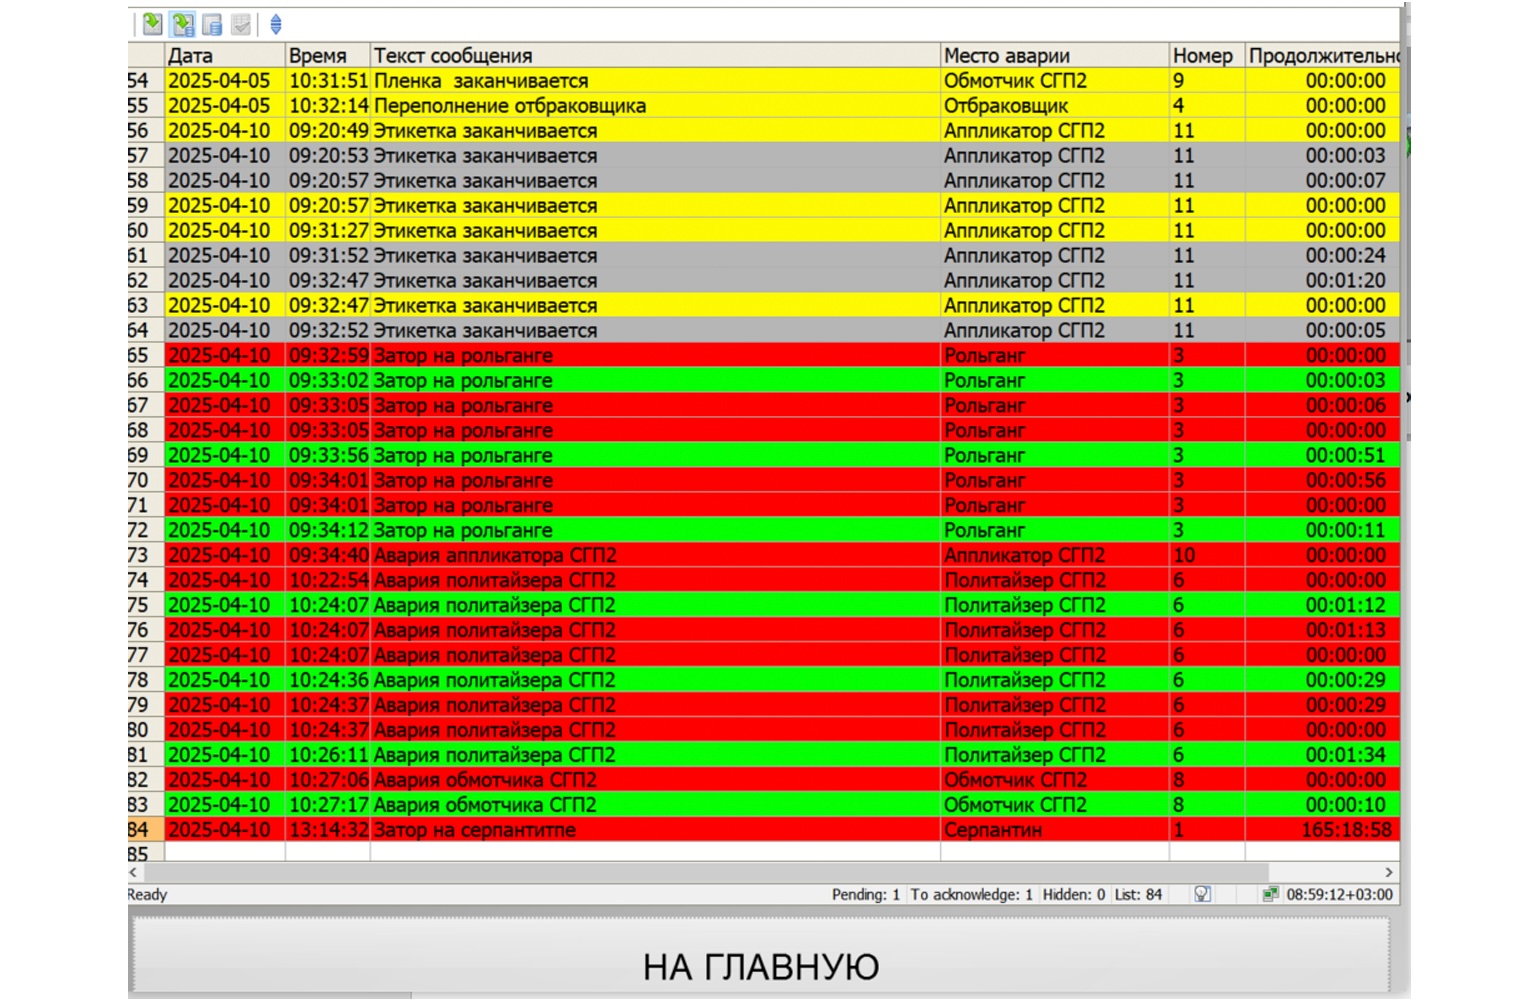Image resolution: width=1539 pixels, height=1002 pixels.
Task: Click the duration value 00:01:20
Action: coord(1346,281)
